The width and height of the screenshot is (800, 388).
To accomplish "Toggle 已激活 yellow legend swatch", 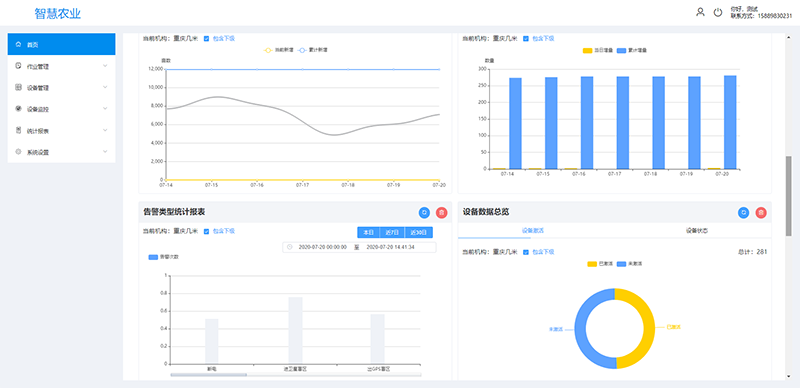I will pyautogui.click(x=592, y=264).
